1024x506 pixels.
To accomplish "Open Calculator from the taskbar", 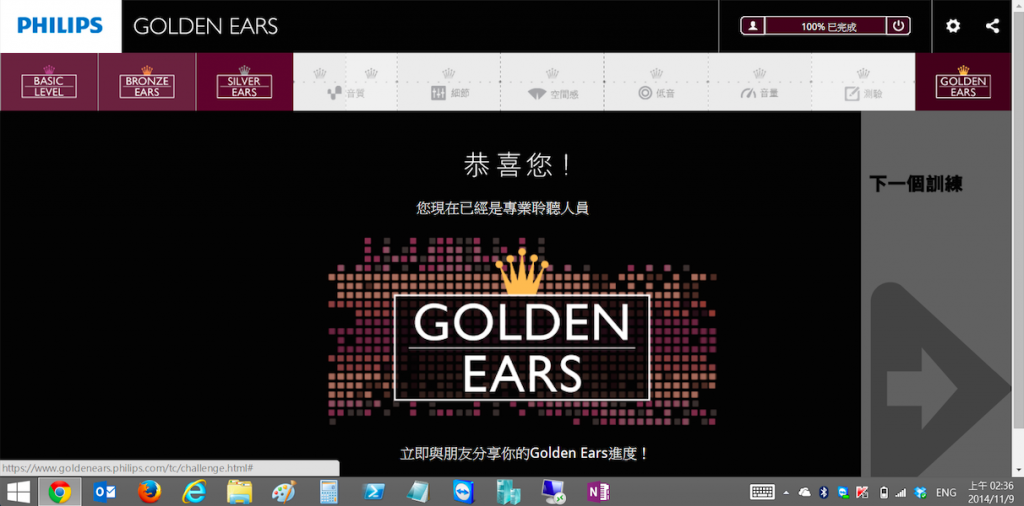I will pos(328,492).
